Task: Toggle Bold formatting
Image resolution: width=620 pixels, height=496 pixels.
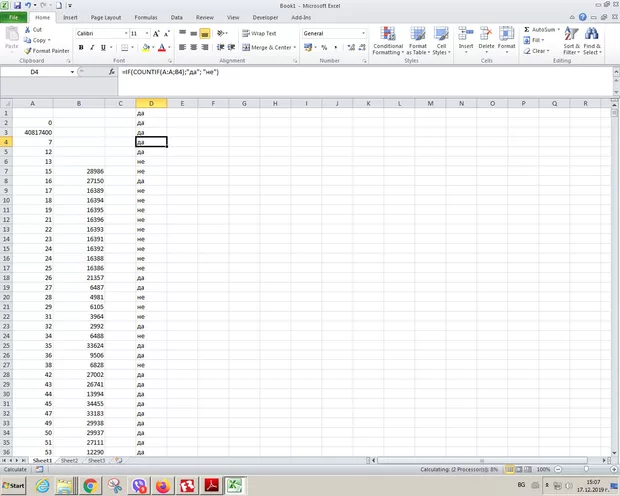Action: pyautogui.click(x=81, y=47)
